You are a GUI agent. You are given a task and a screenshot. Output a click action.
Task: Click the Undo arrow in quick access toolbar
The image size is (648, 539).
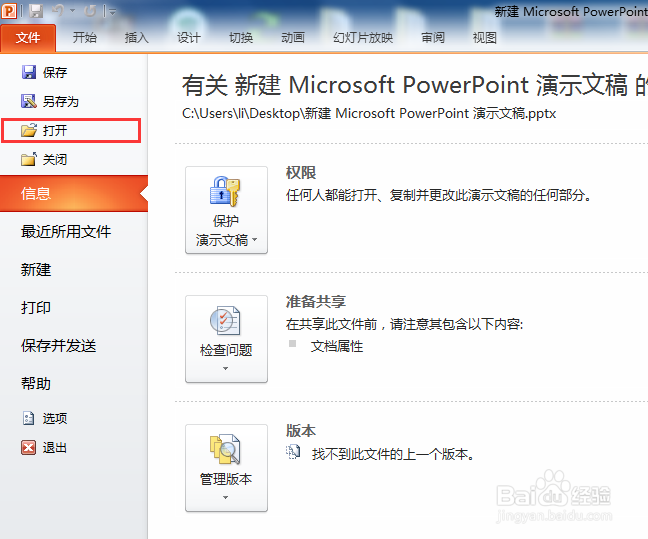58,11
